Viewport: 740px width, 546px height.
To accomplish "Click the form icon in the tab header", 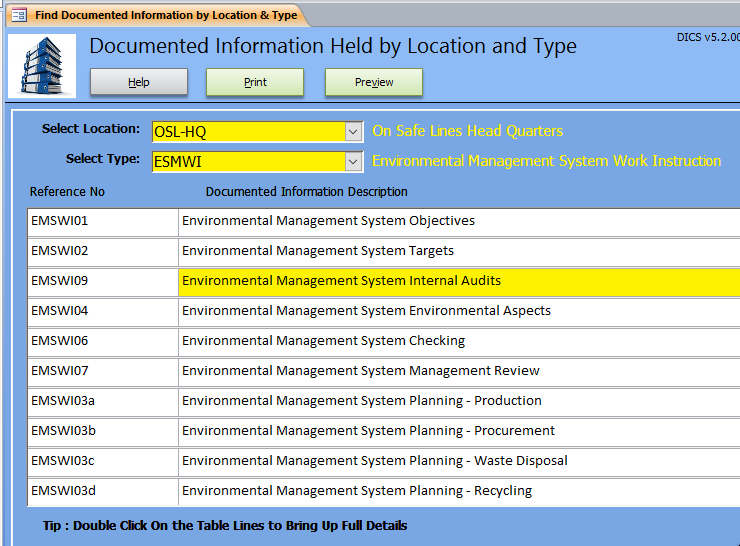I will click(x=19, y=16).
